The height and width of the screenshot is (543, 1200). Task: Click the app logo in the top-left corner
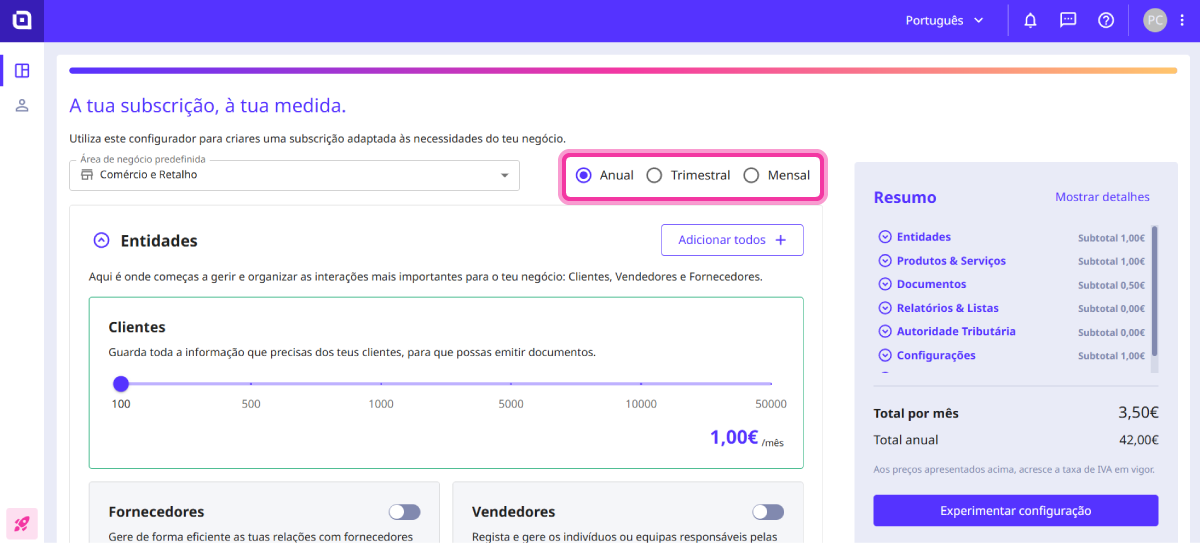coord(21,20)
